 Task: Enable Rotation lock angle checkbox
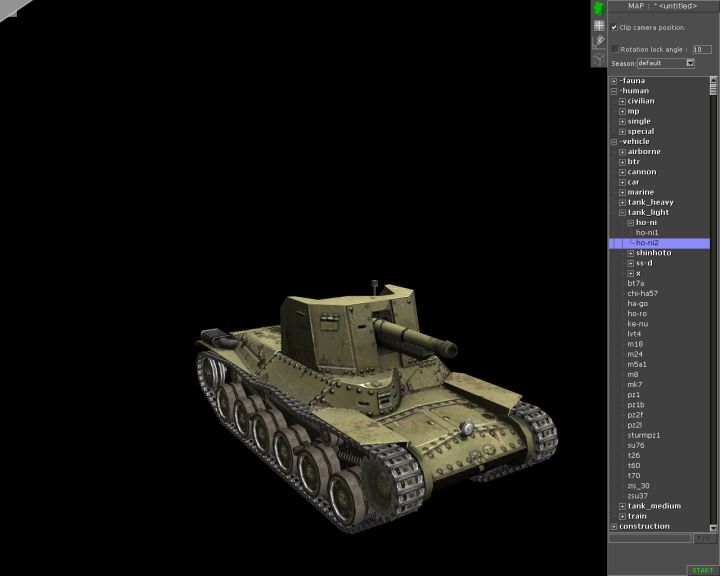click(x=615, y=48)
